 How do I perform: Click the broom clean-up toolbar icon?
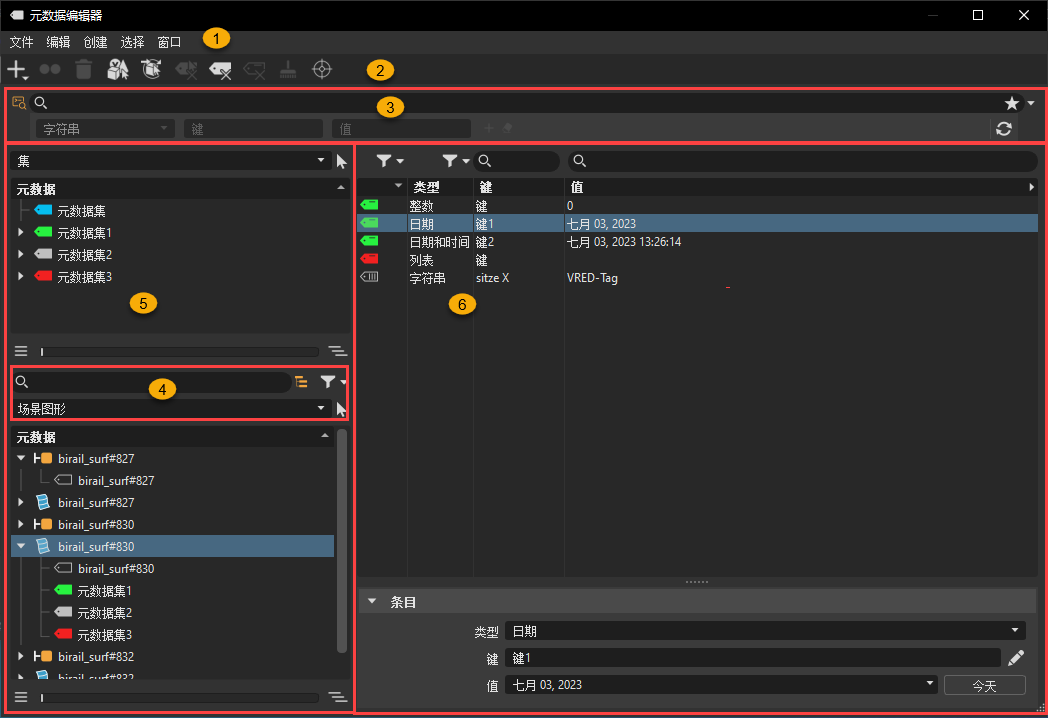[288, 69]
